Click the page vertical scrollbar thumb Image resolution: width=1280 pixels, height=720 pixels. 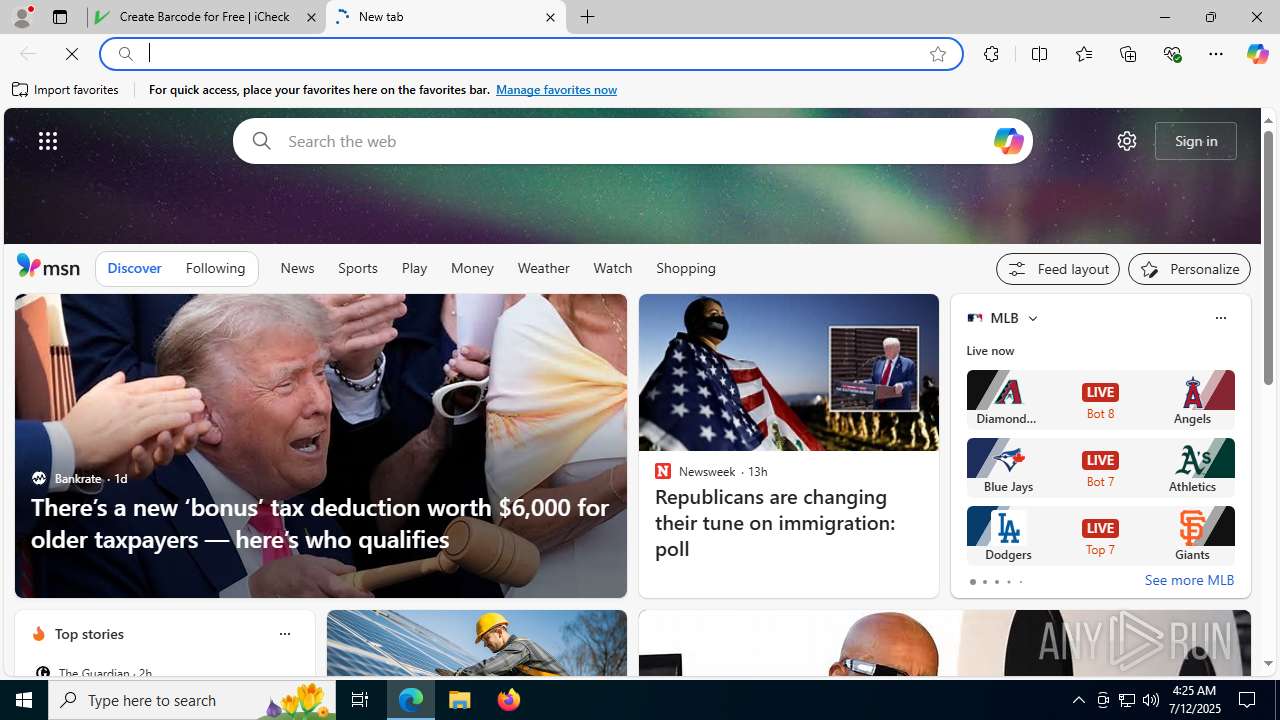(x=1268, y=258)
